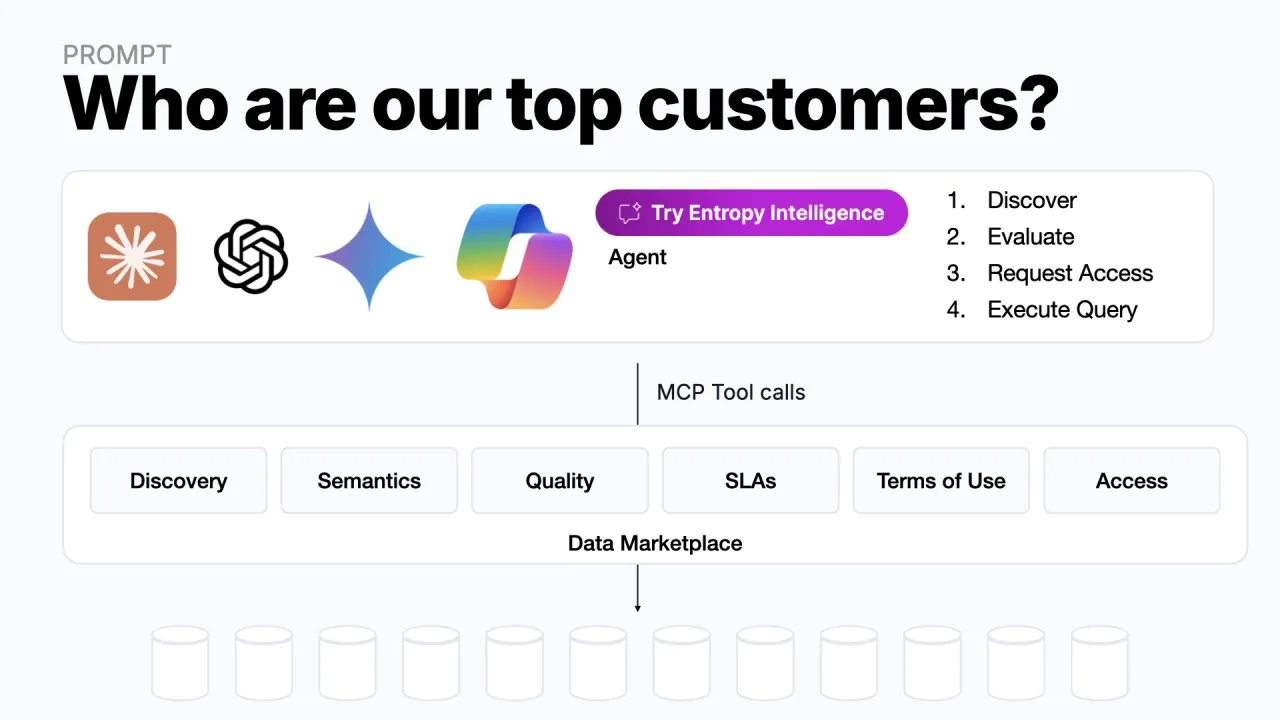Viewport: 1280px width, 720px height.
Task: Open the Terms of Use box
Action: [941, 481]
